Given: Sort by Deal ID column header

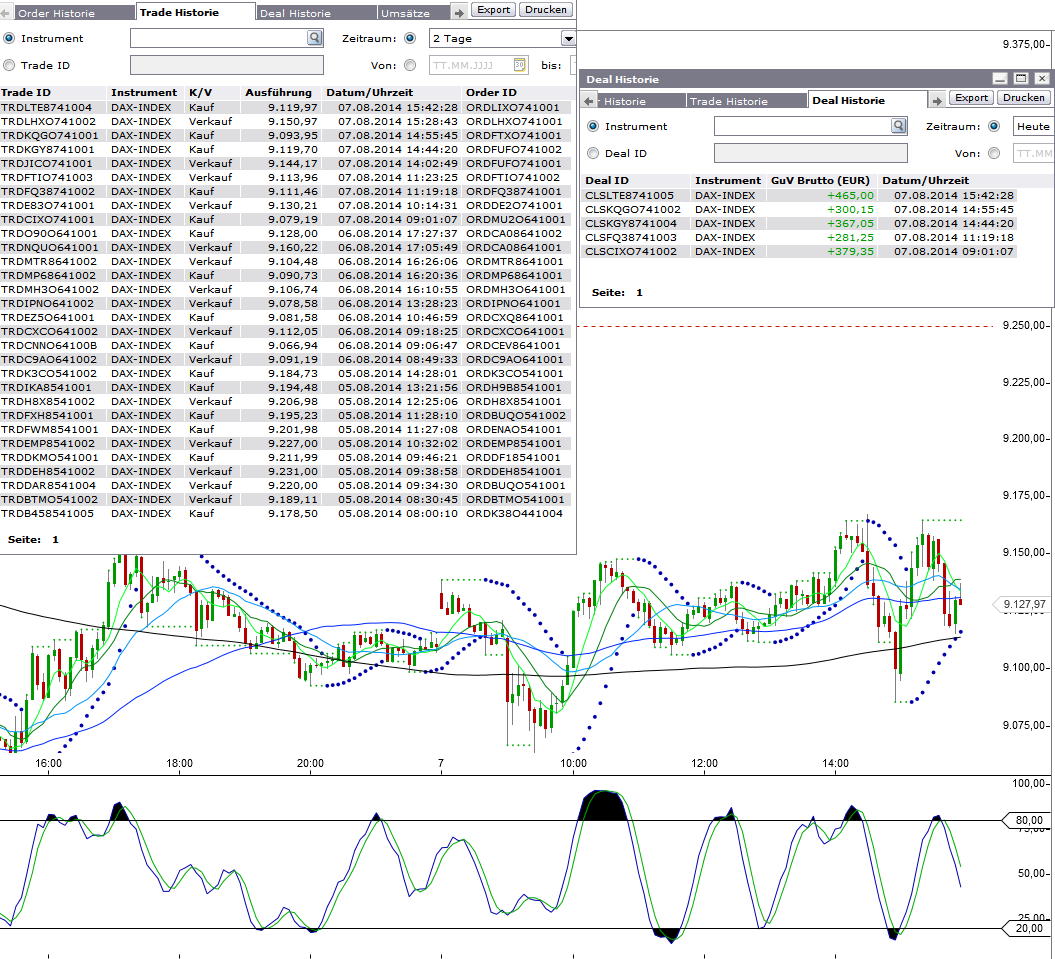Looking at the screenshot, I should pyautogui.click(x=607, y=180).
